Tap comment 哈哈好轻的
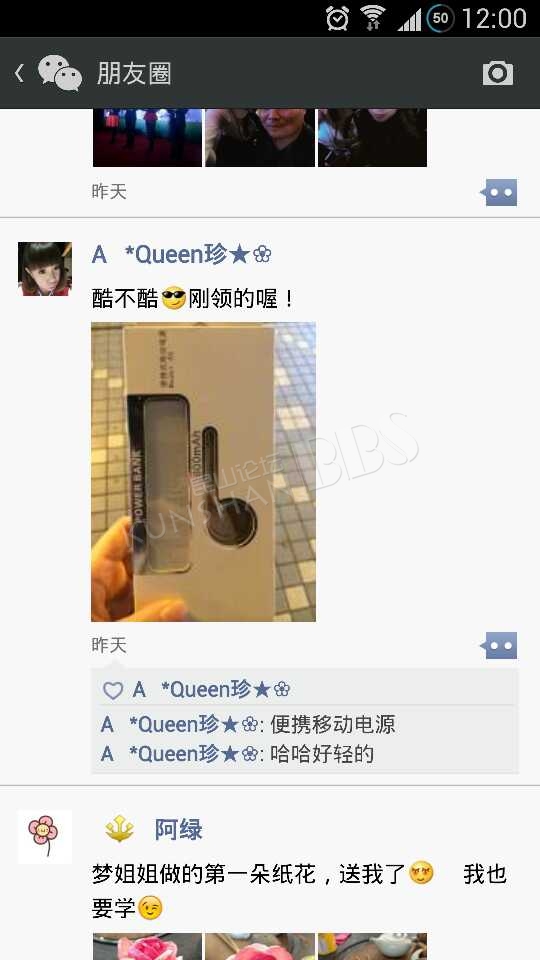 coord(321,754)
